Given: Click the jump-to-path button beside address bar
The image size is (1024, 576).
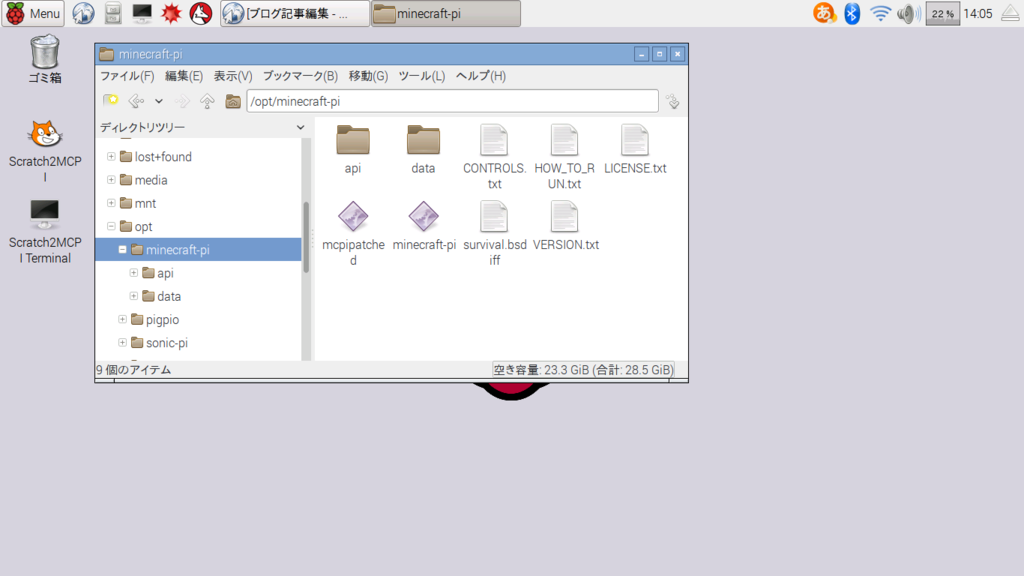Looking at the screenshot, I should tap(673, 101).
